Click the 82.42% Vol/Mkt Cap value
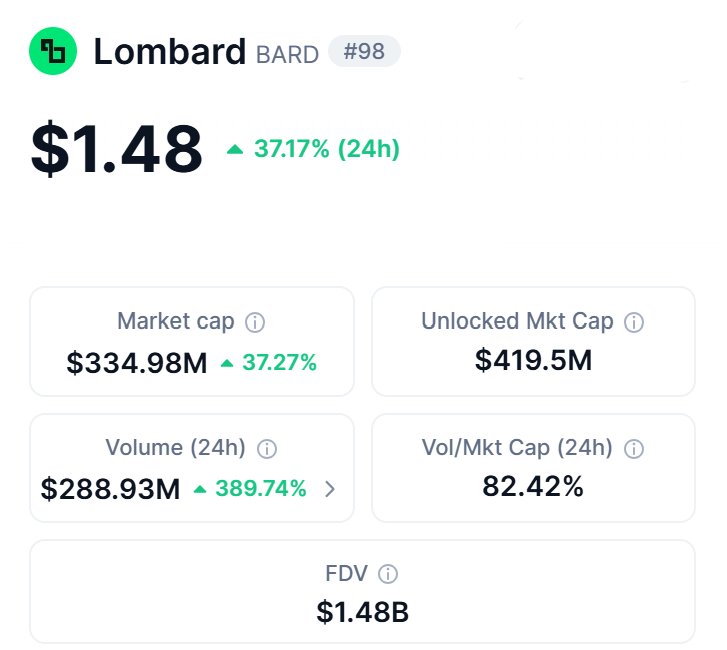 coord(533,485)
